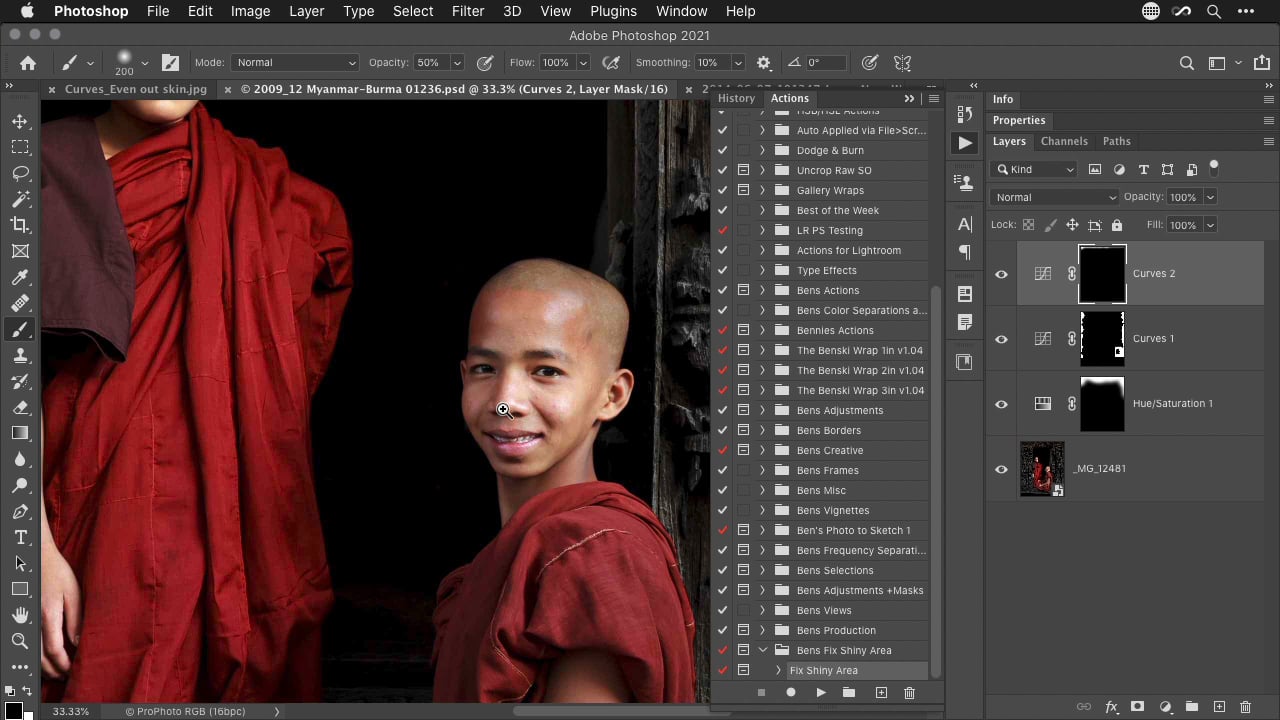Viewport: 1280px width, 720px height.
Task: Select the Zoom tool in toolbar
Action: [20, 641]
